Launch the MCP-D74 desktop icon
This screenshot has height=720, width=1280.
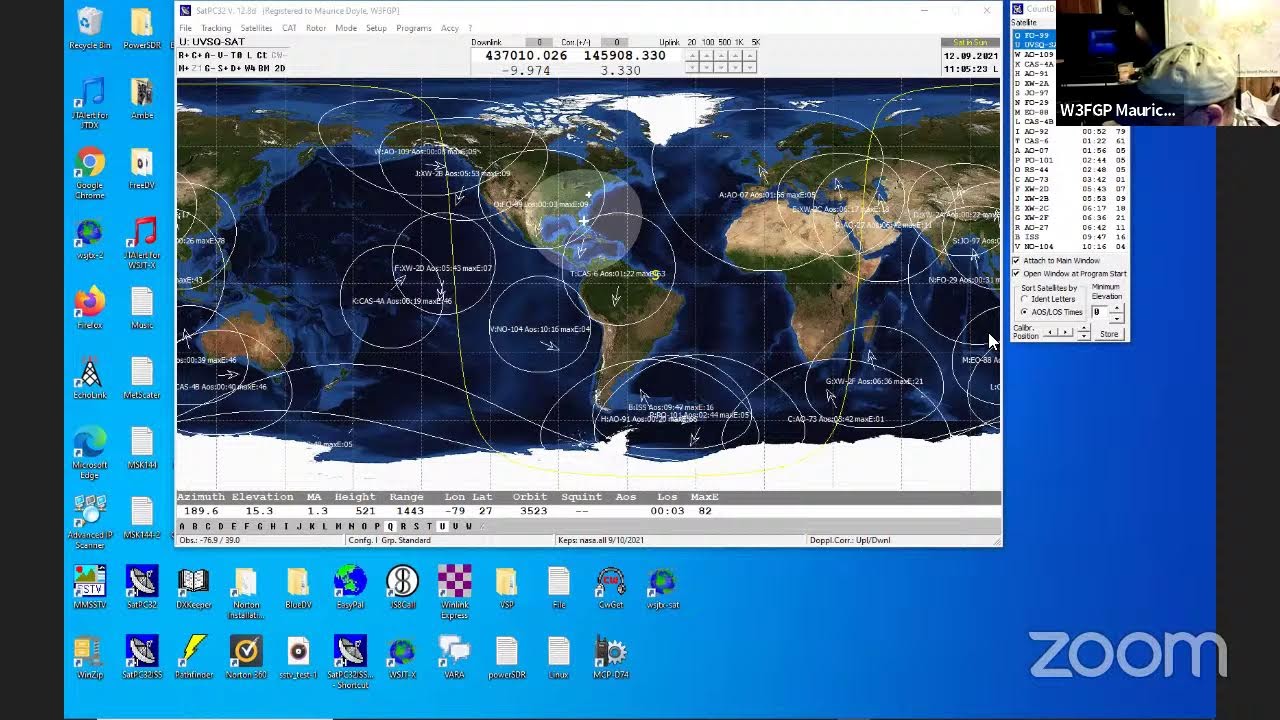pyautogui.click(x=610, y=657)
